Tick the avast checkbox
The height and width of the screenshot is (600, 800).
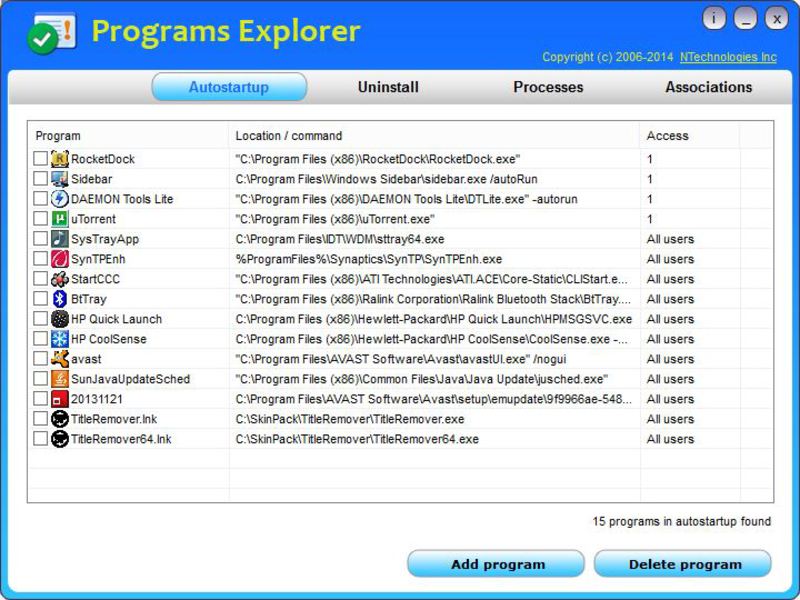(40, 359)
